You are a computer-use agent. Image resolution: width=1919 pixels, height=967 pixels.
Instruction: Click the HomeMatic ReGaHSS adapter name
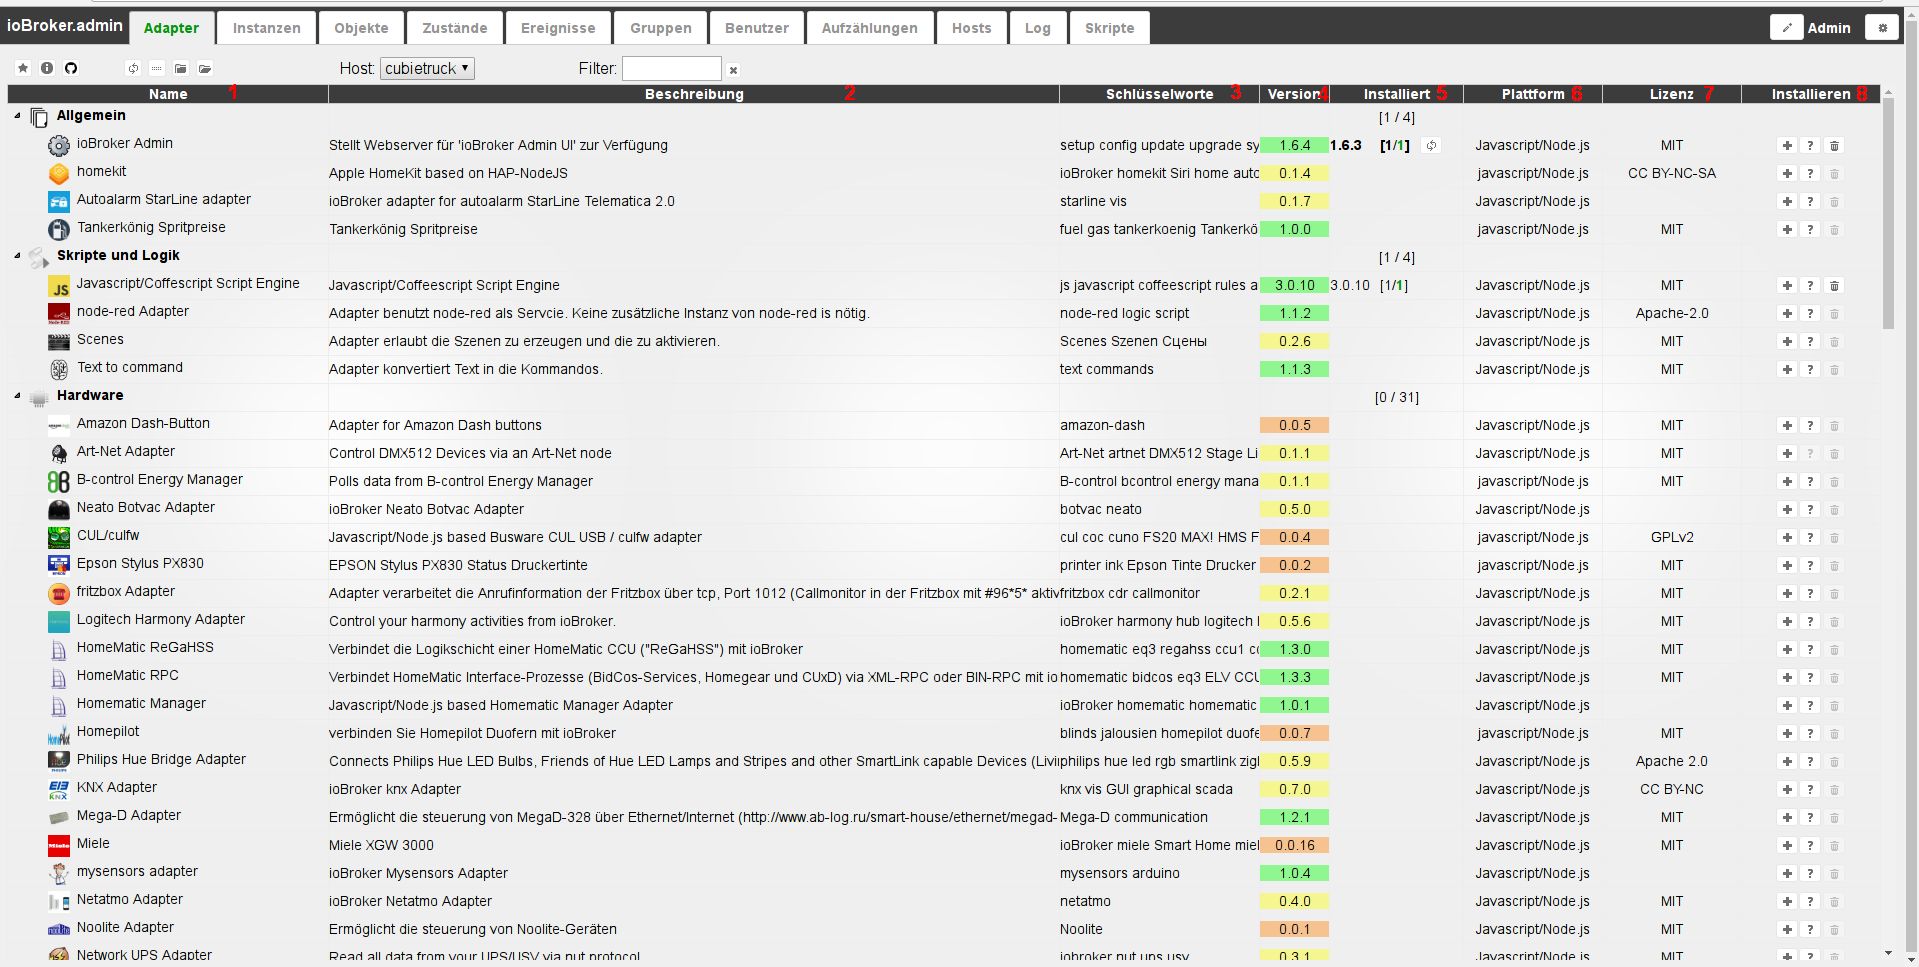pyautogui.click(x=145, y=647)
